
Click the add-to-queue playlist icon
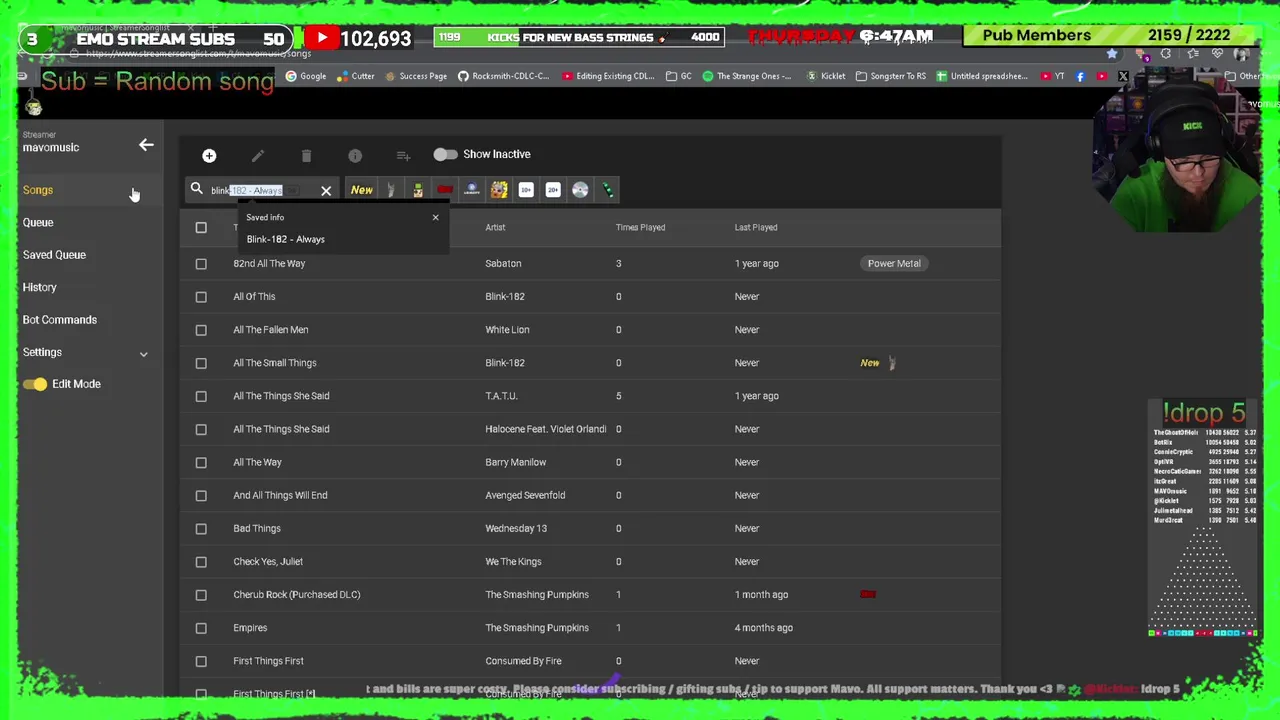403,155
